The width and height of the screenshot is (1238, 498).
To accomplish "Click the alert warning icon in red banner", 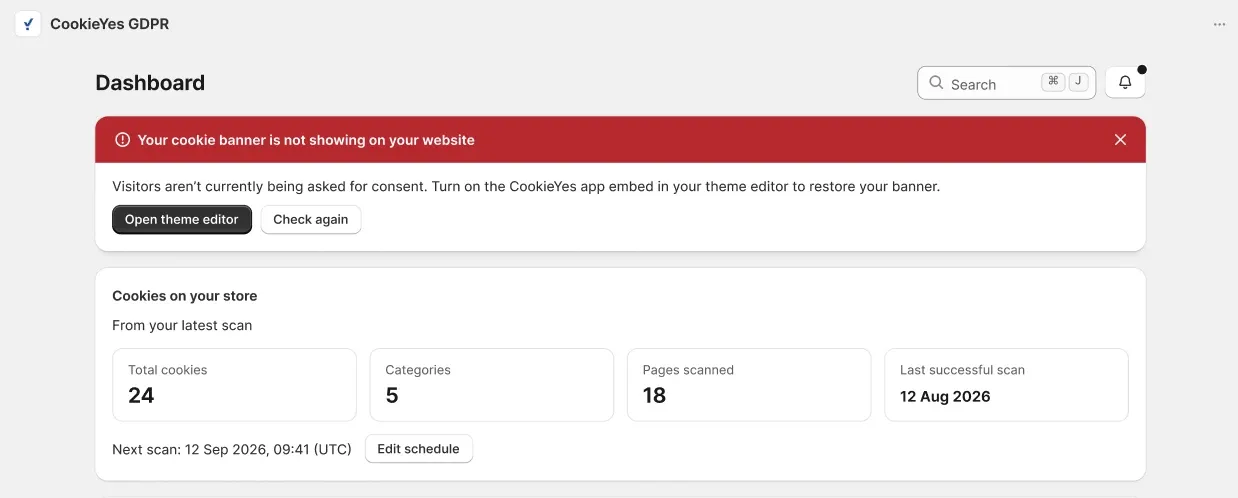I will pos(122,140).
